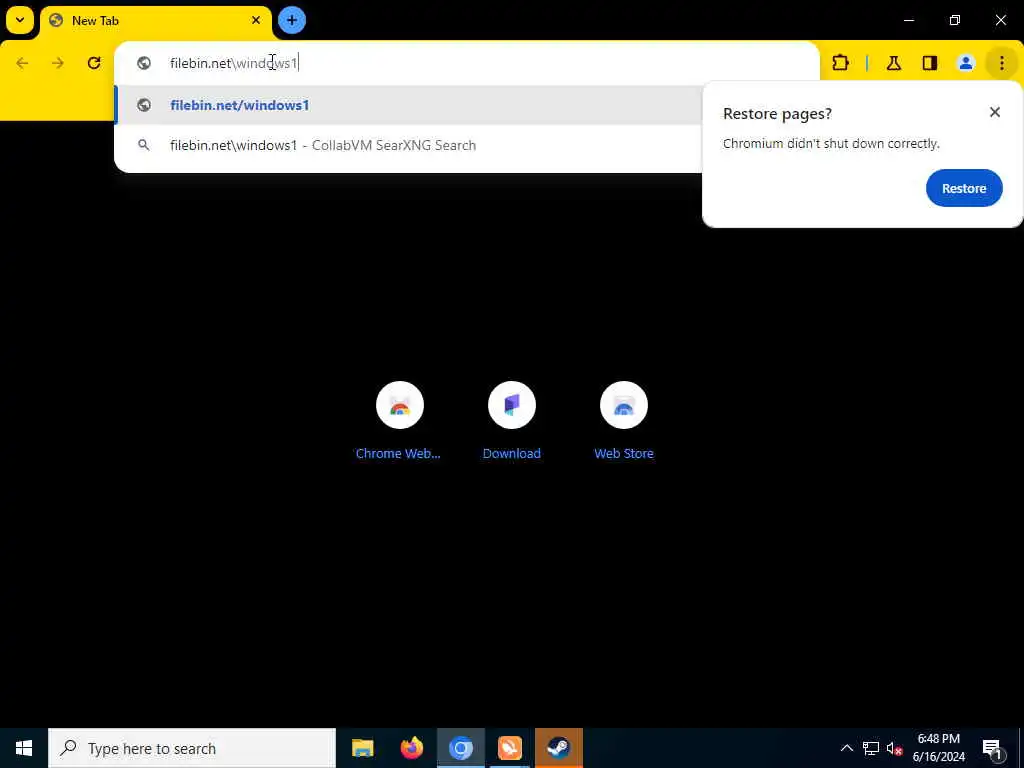Click the globe icon in address bar
1024x768 pixels.
(x=144, y=63)
